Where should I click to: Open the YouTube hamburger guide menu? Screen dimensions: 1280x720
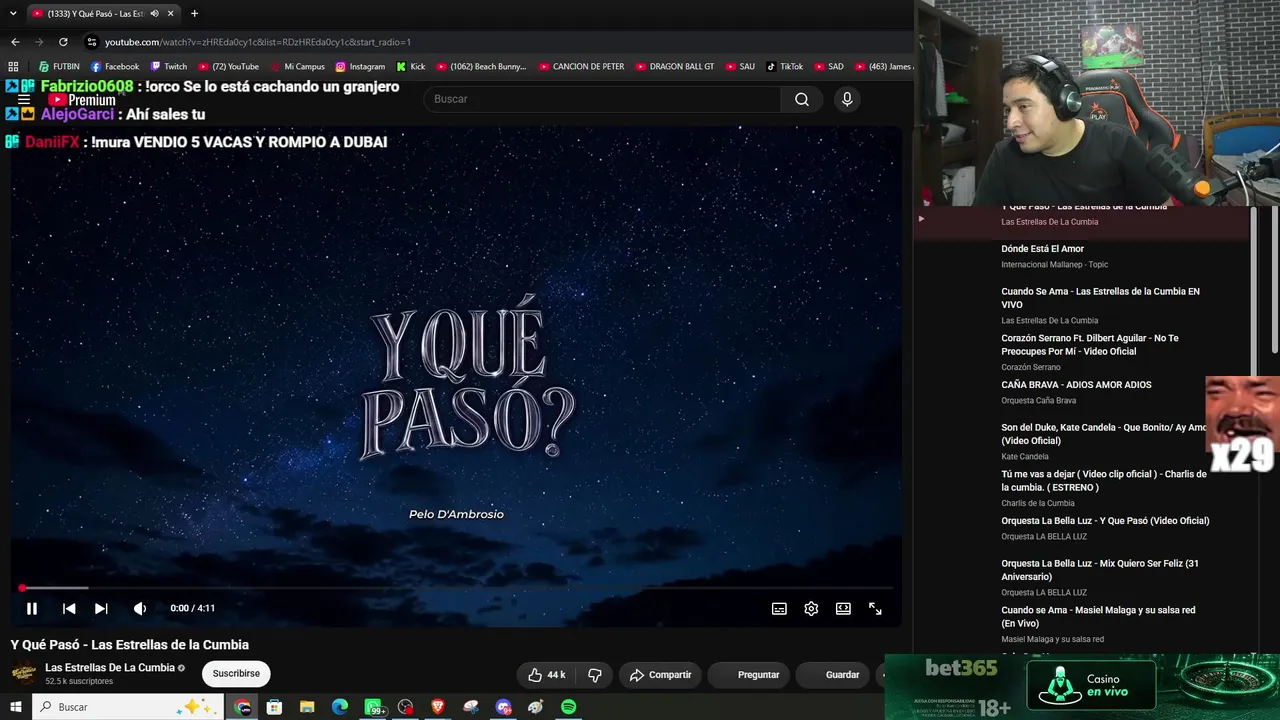tap(24, 100)
